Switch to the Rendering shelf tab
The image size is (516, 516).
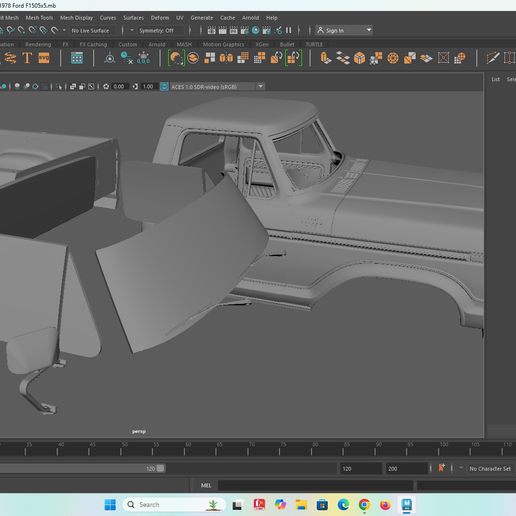coord(38,44)
